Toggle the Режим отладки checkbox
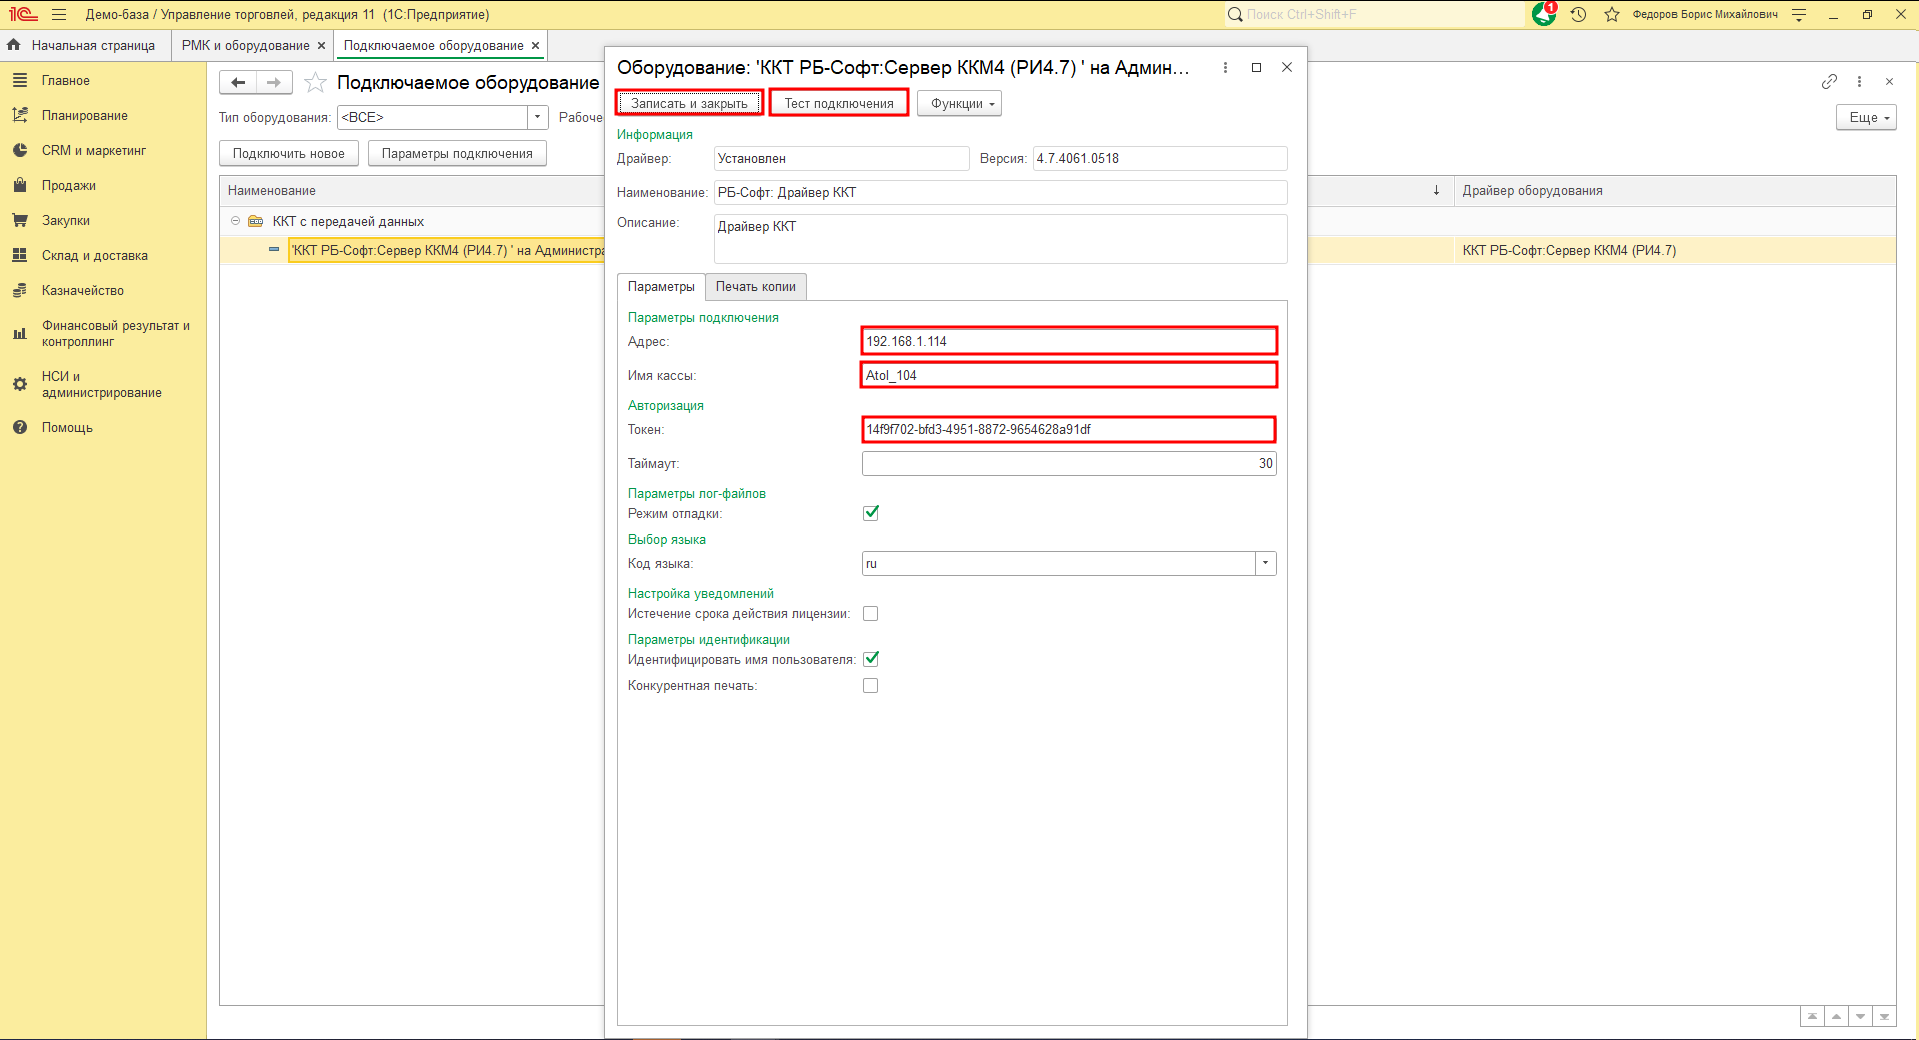The width and height of the screenshot is (1919, 1040). 871,513
